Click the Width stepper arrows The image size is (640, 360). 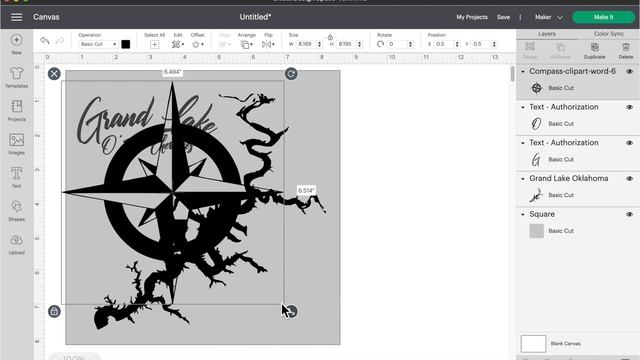tap(319, 44)
